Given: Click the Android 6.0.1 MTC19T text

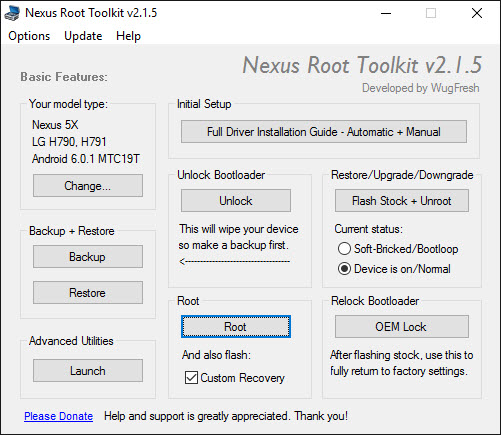Looking at the screenshot, I should (x=86, y=159).
